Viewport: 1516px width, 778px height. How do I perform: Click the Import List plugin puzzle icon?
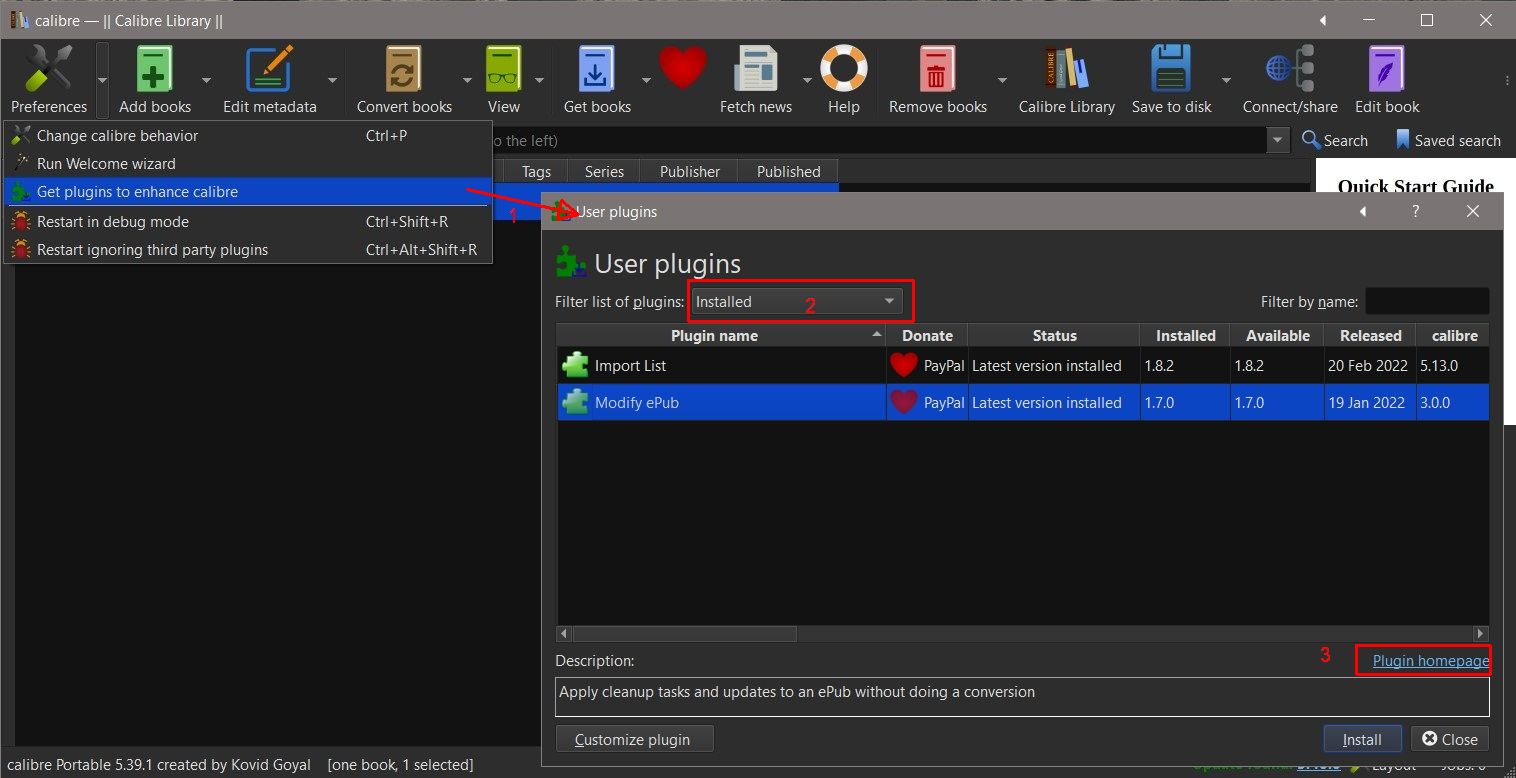pos(575,365)
